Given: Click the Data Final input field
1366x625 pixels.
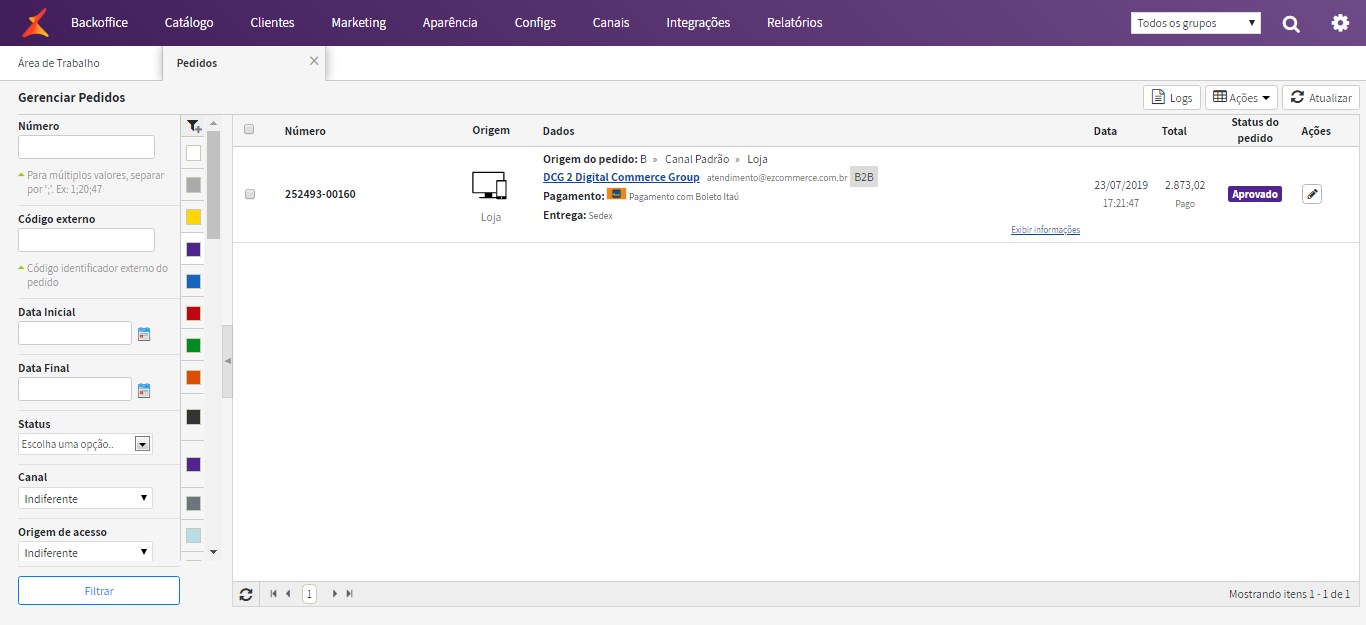Looking at the screenshot, I should click(x=75, y=389).
